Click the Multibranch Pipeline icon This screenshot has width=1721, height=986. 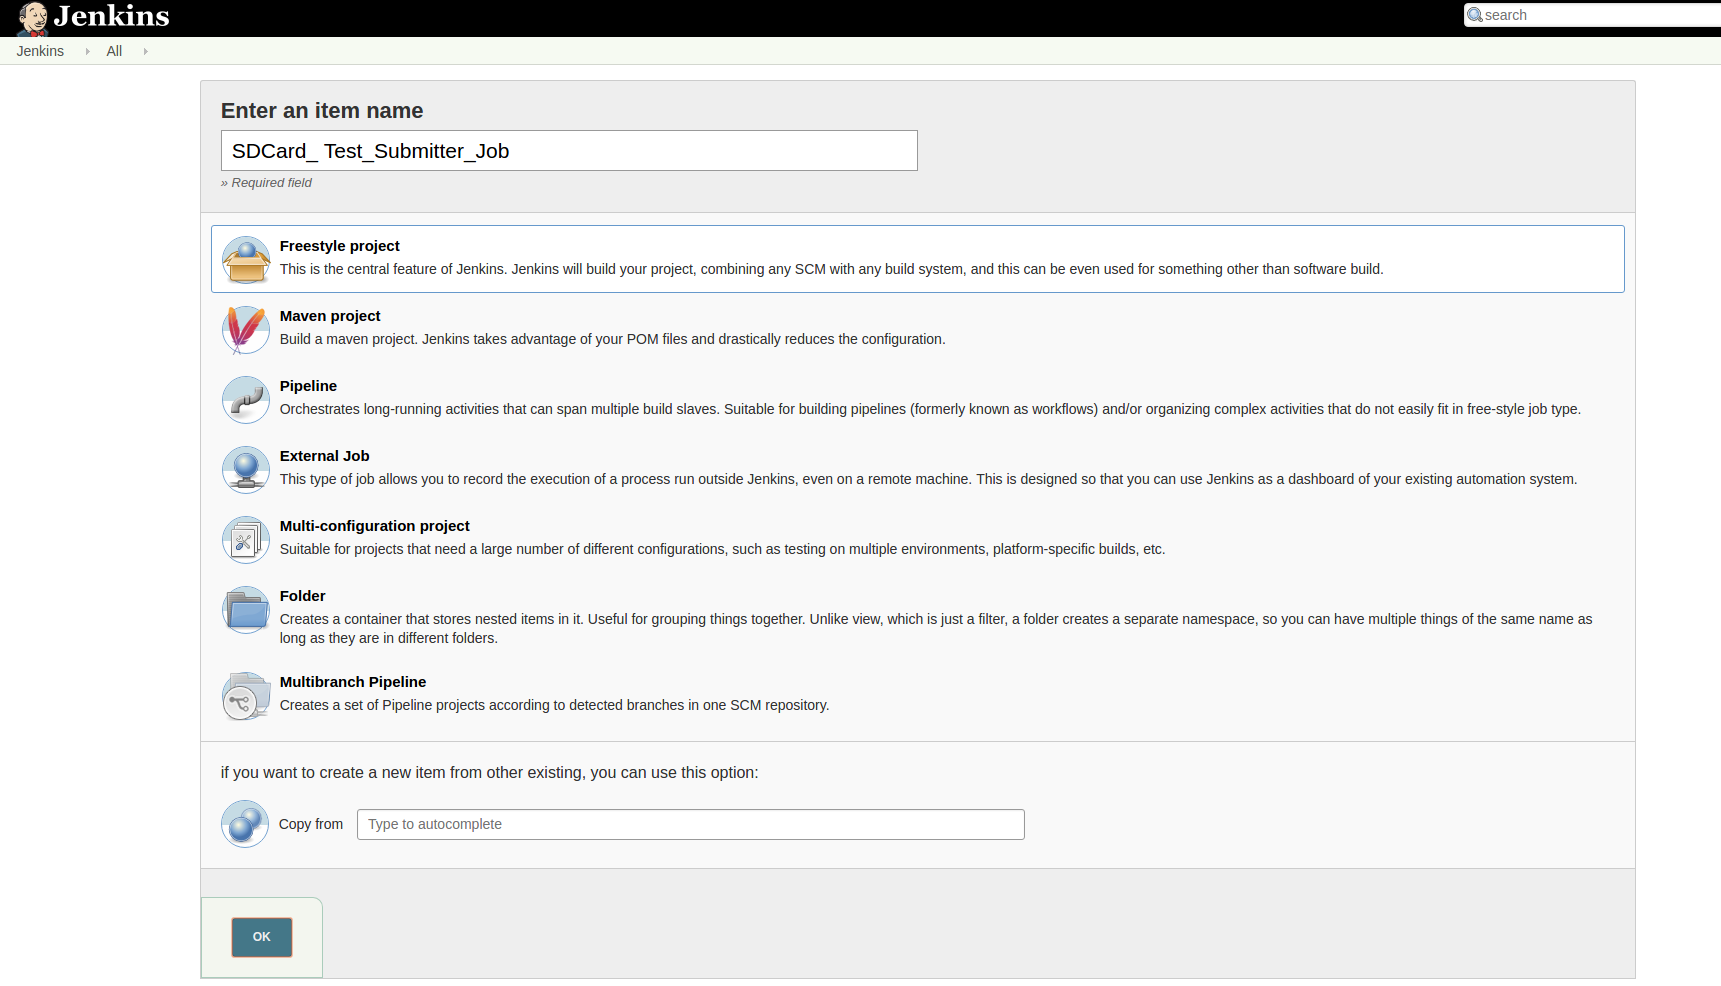pos(246,696)
